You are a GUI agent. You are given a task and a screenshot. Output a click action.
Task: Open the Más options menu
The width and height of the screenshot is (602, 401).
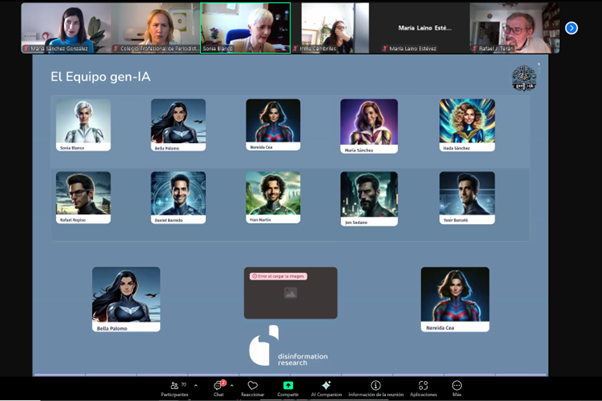click(x=457, y=386)
